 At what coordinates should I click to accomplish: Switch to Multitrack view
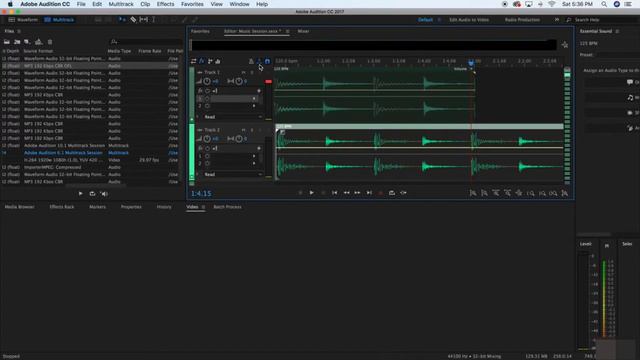59,20
